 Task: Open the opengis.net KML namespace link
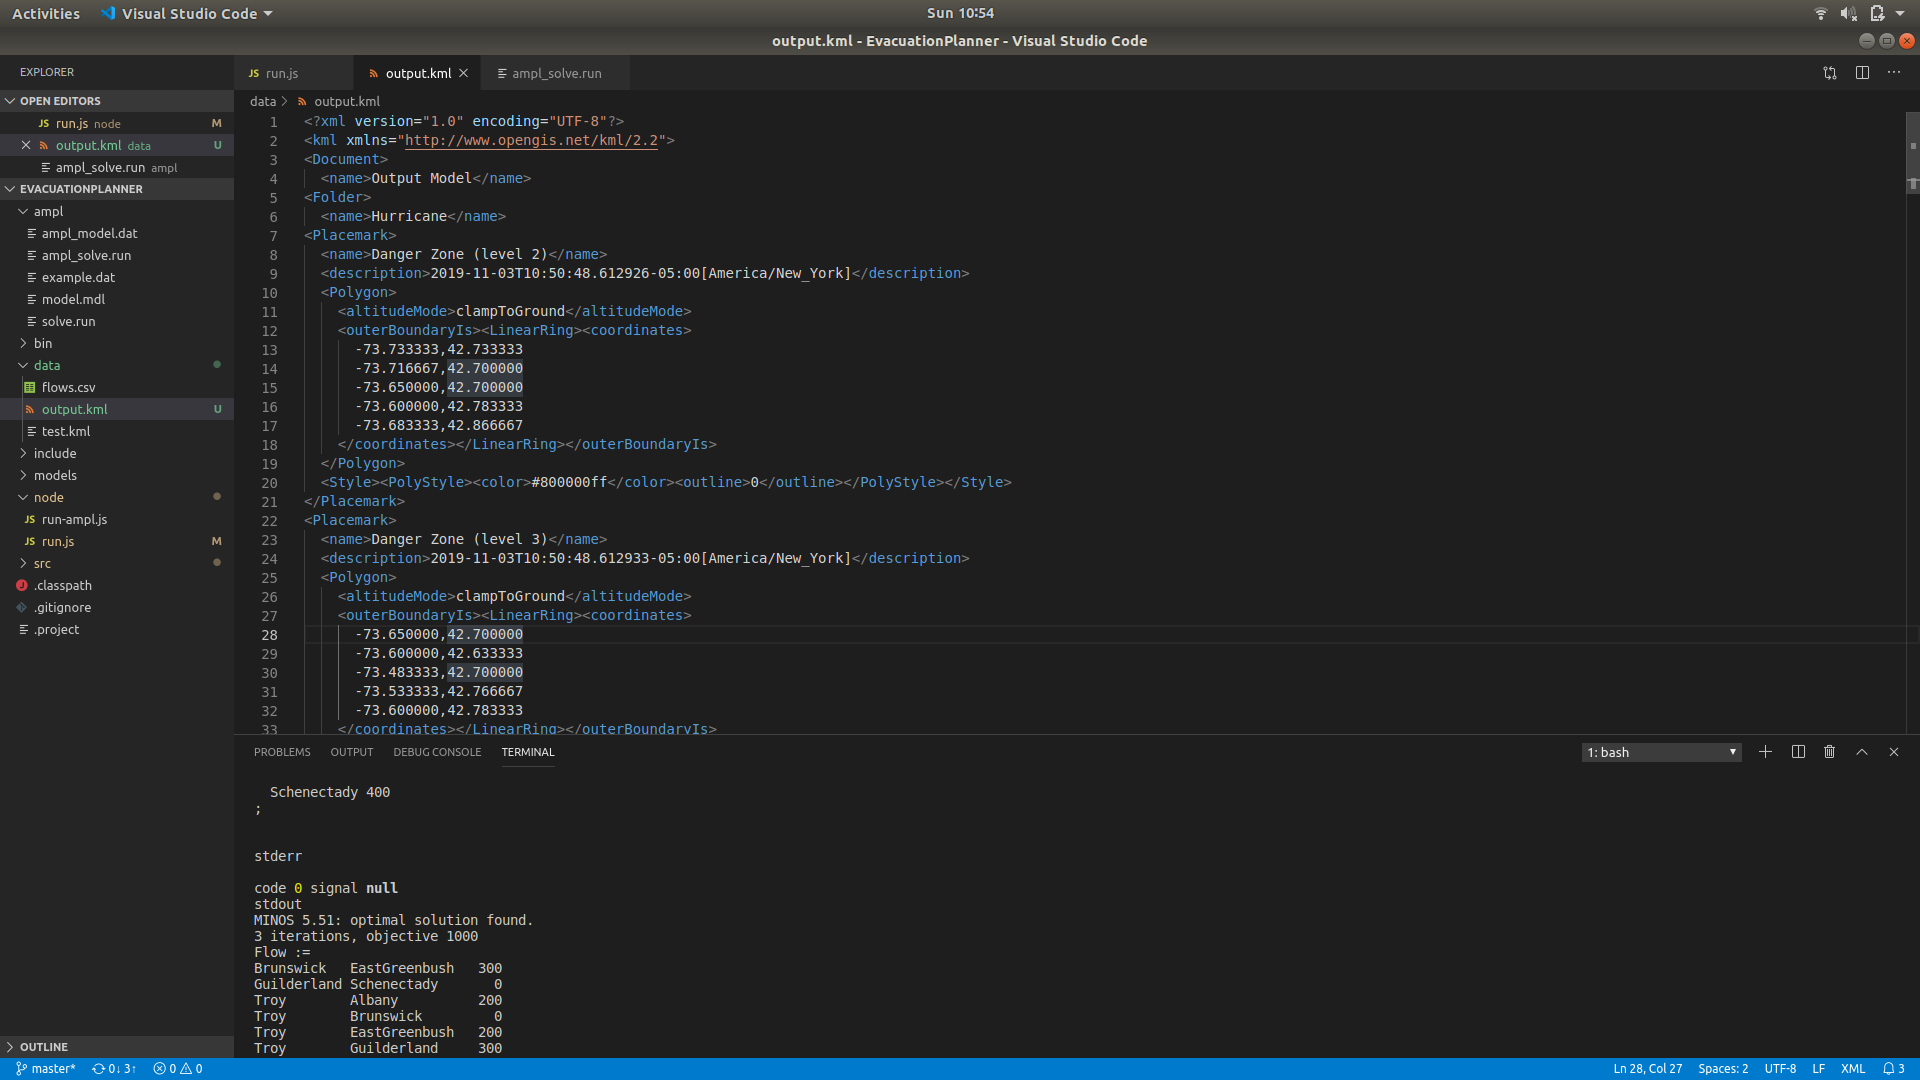click(531, 140)
